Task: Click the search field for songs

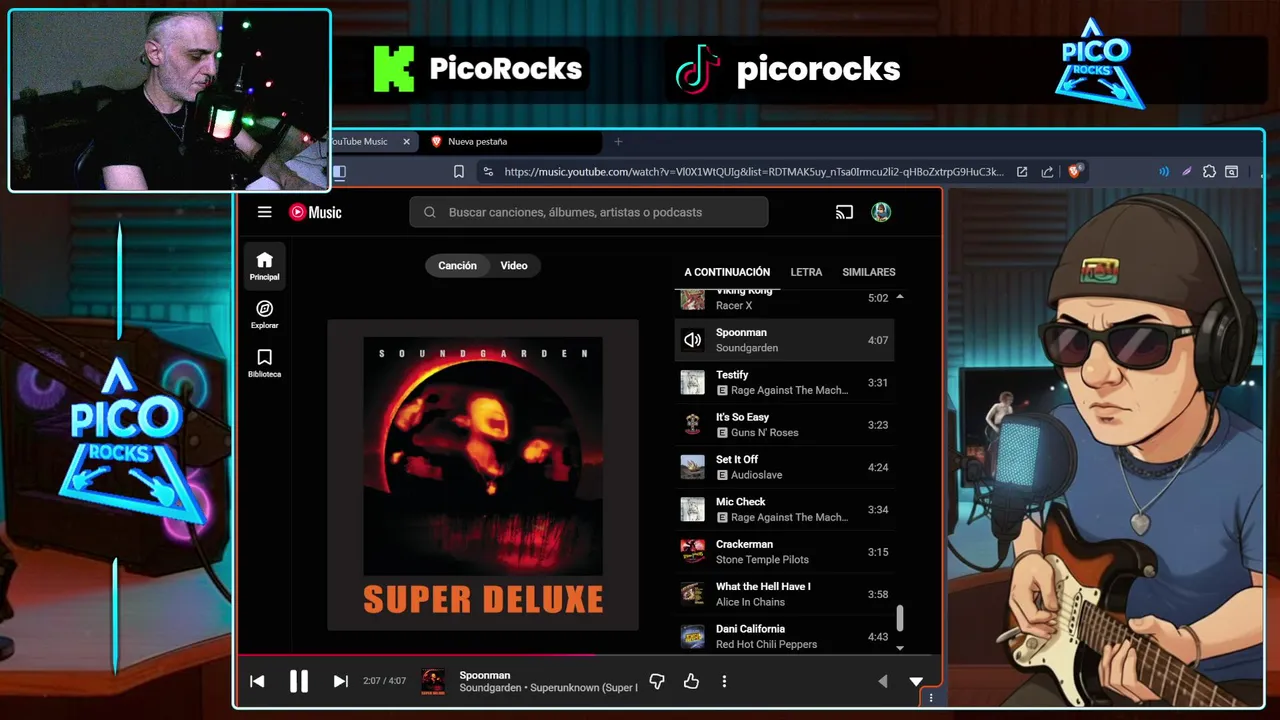Action: pos(589,212)
